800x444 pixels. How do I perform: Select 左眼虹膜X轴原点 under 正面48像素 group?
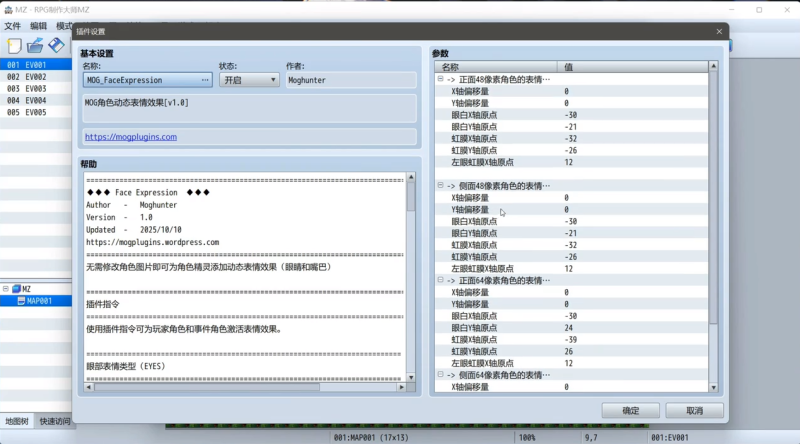(x=571, y=162)
